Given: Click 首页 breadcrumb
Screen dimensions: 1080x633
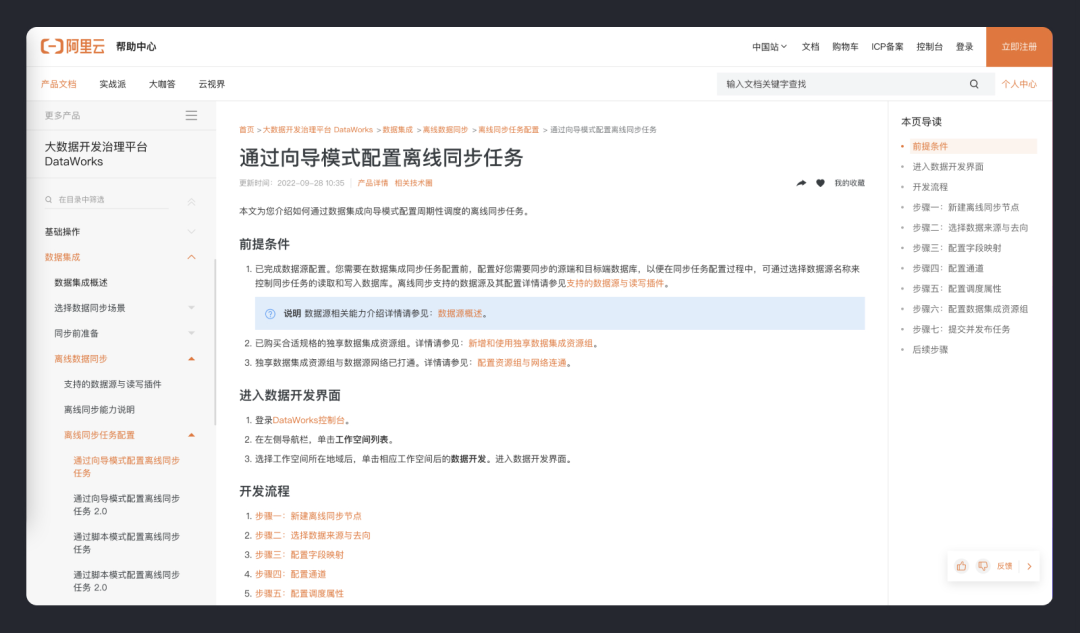Looking at the screenshot, I should [x=247, y=129].
